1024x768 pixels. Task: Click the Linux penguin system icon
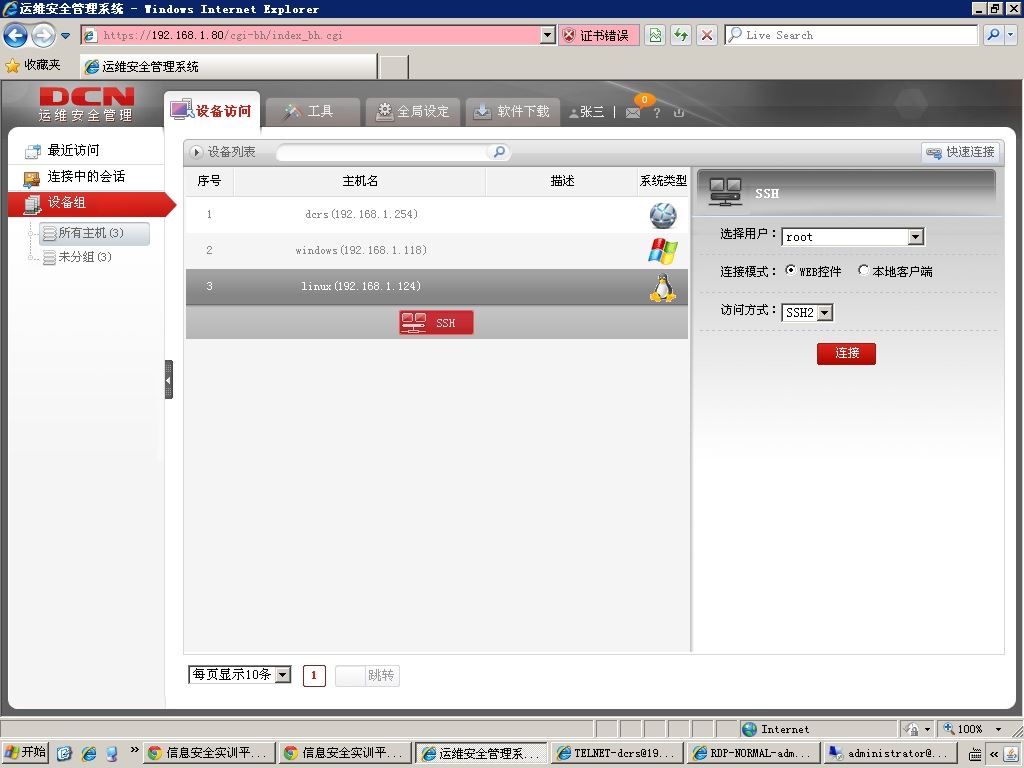coord(663,287)
